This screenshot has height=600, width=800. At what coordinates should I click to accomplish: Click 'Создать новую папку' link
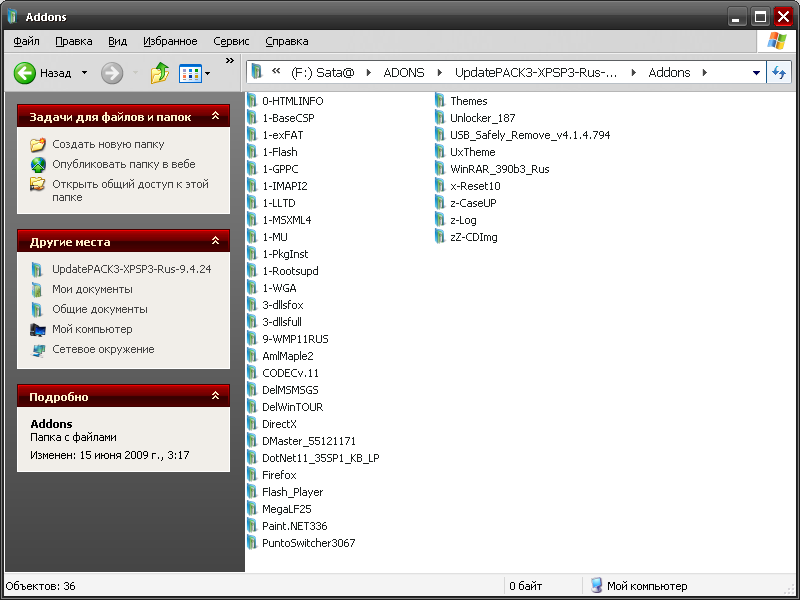[x=108, y=144]
